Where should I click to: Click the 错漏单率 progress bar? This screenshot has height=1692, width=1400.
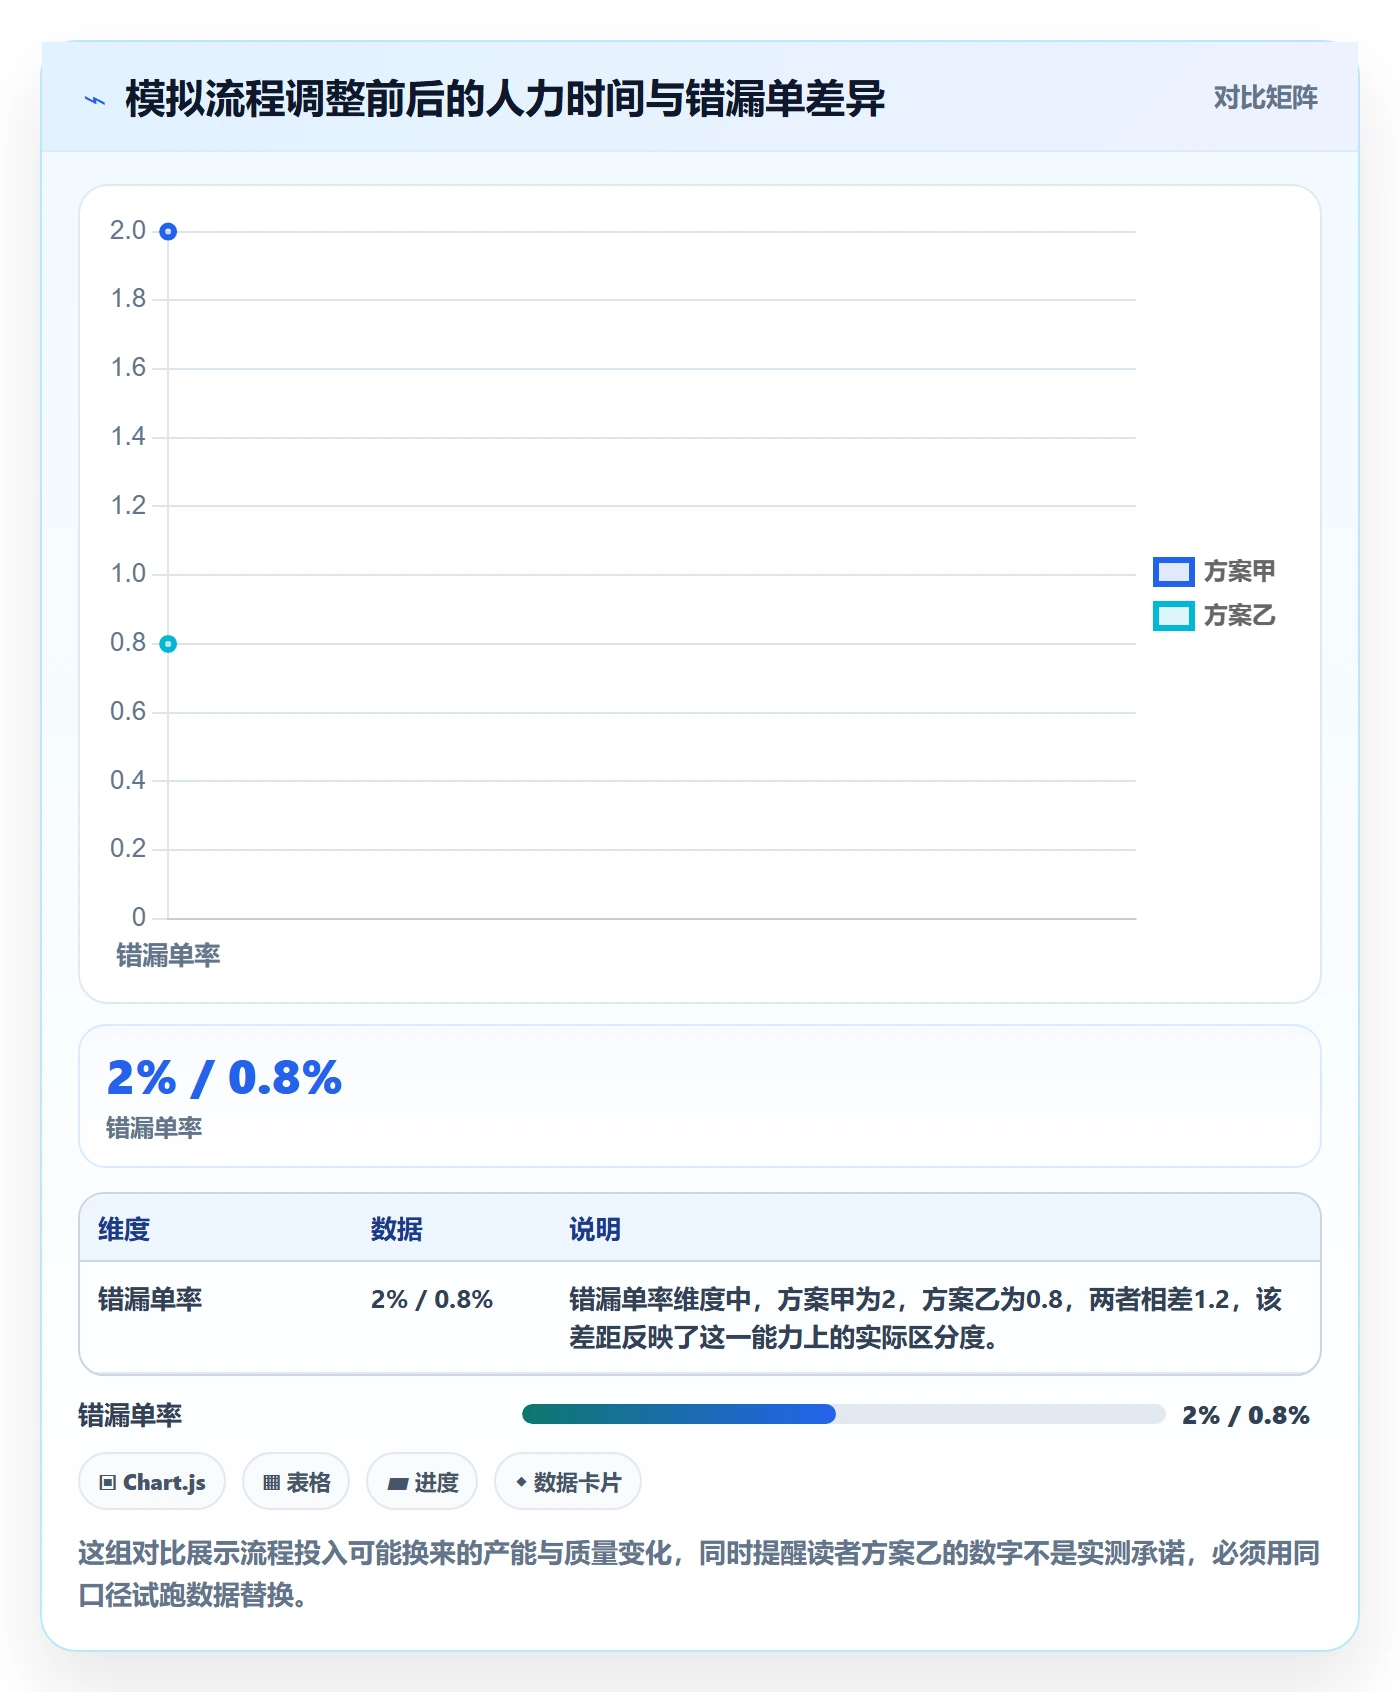(844, 1414)
